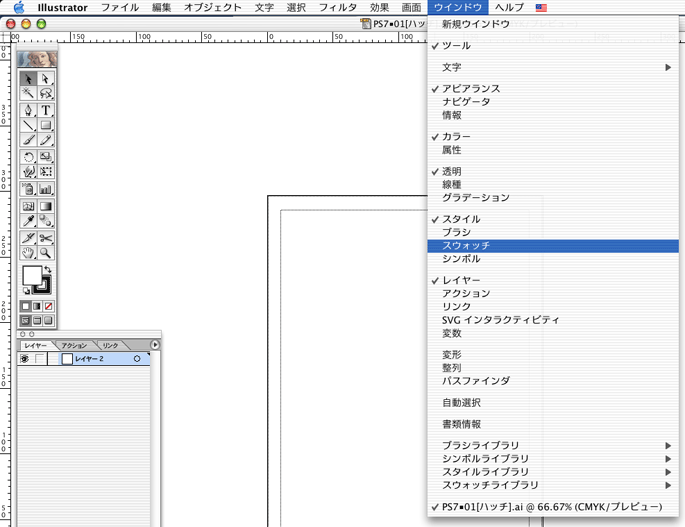Screen dimensions: 685x527
Task: Open the オブジェクト menu
Action: click(212, 7)
